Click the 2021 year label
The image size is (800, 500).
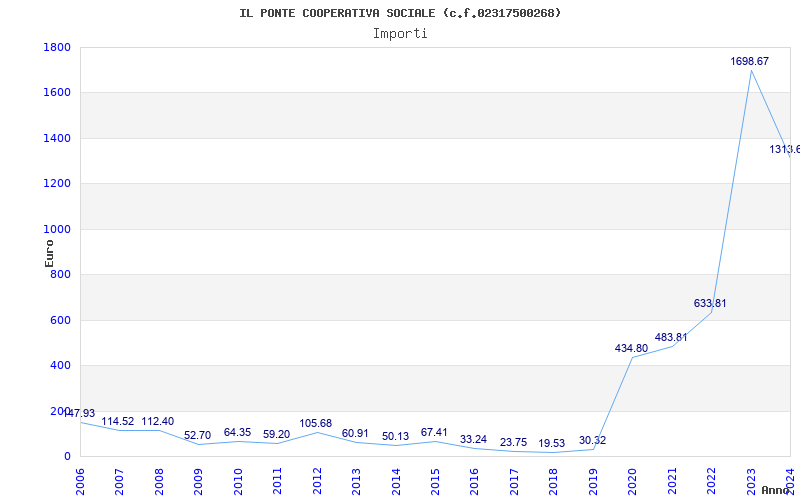[672, 481]
